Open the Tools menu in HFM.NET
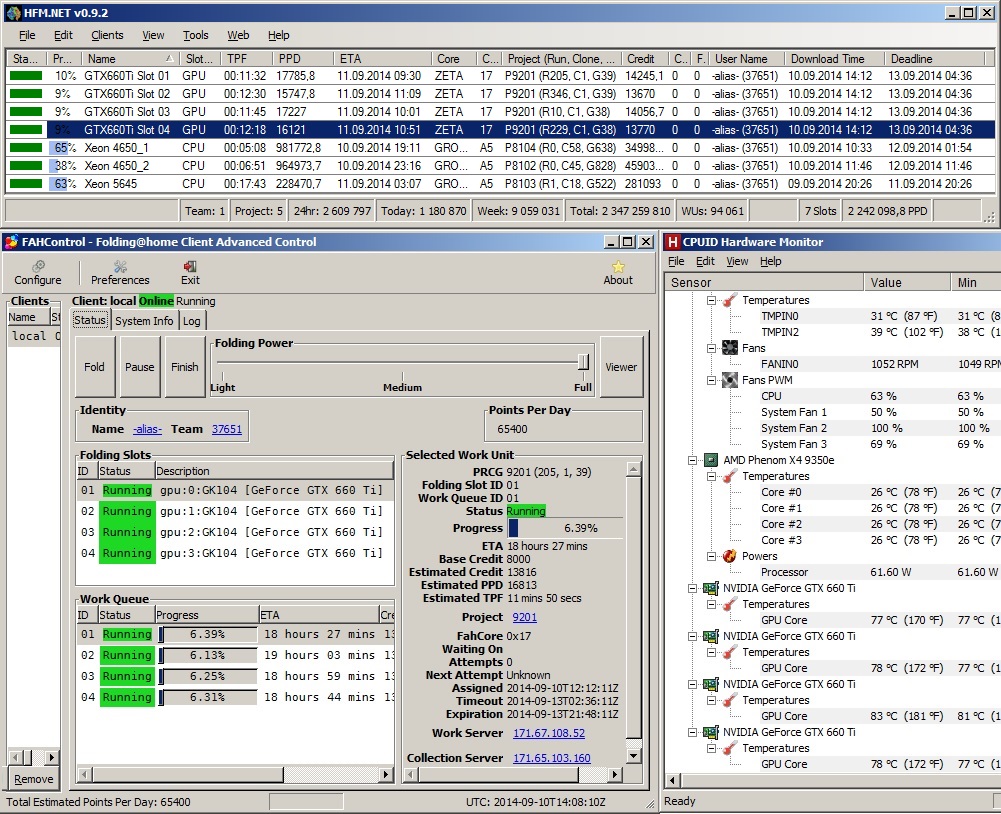 195,35
